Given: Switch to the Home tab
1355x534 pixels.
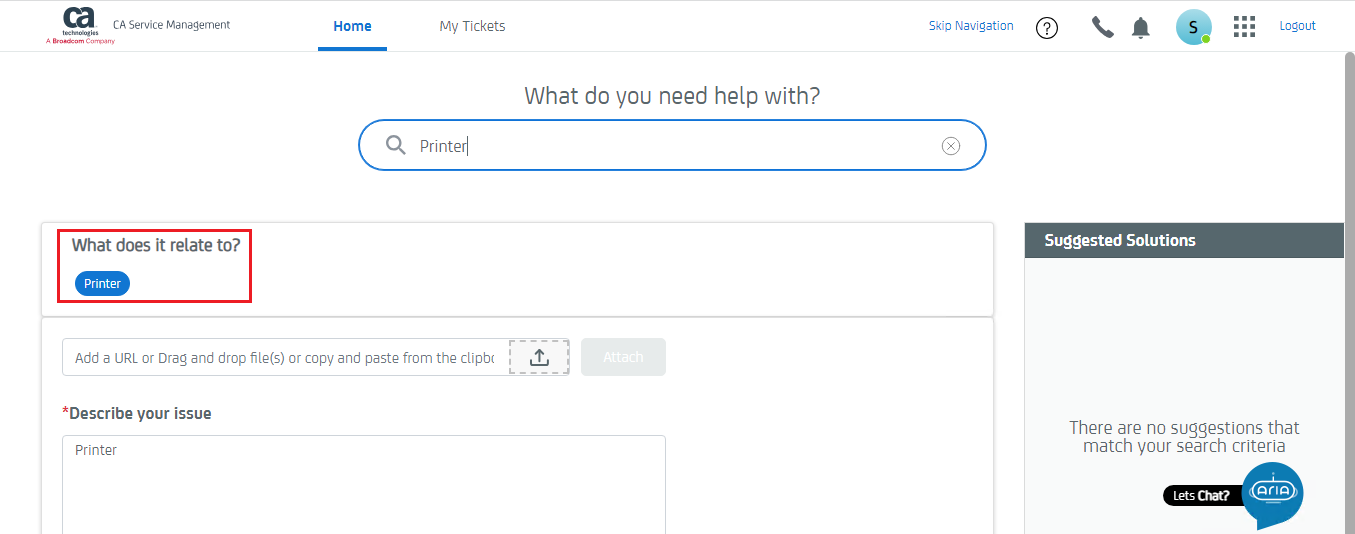Looking at the screenshot, I should coord(352,27).
